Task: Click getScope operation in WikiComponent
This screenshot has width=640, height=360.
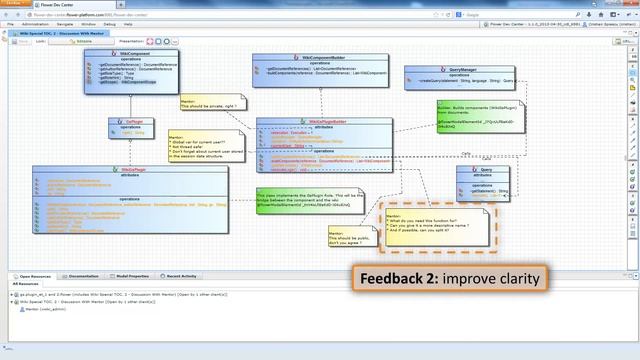Action: 127,82
